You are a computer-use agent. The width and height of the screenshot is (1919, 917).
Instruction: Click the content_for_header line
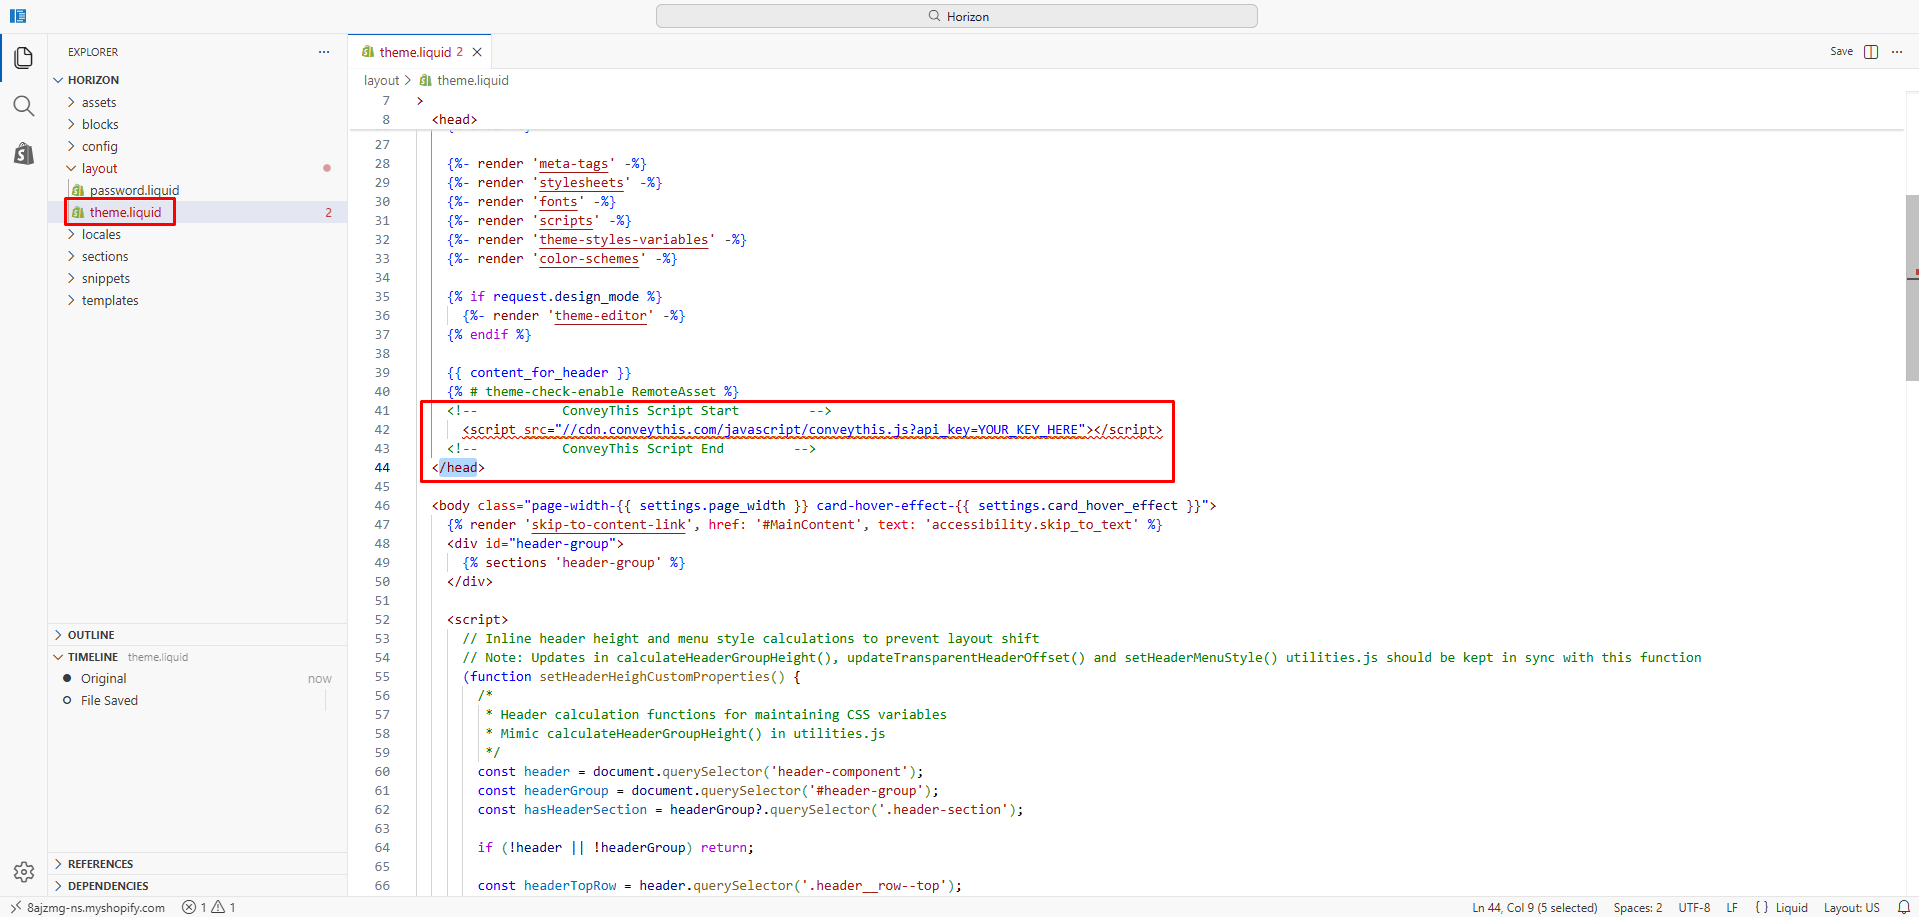[x=539, y=372]
